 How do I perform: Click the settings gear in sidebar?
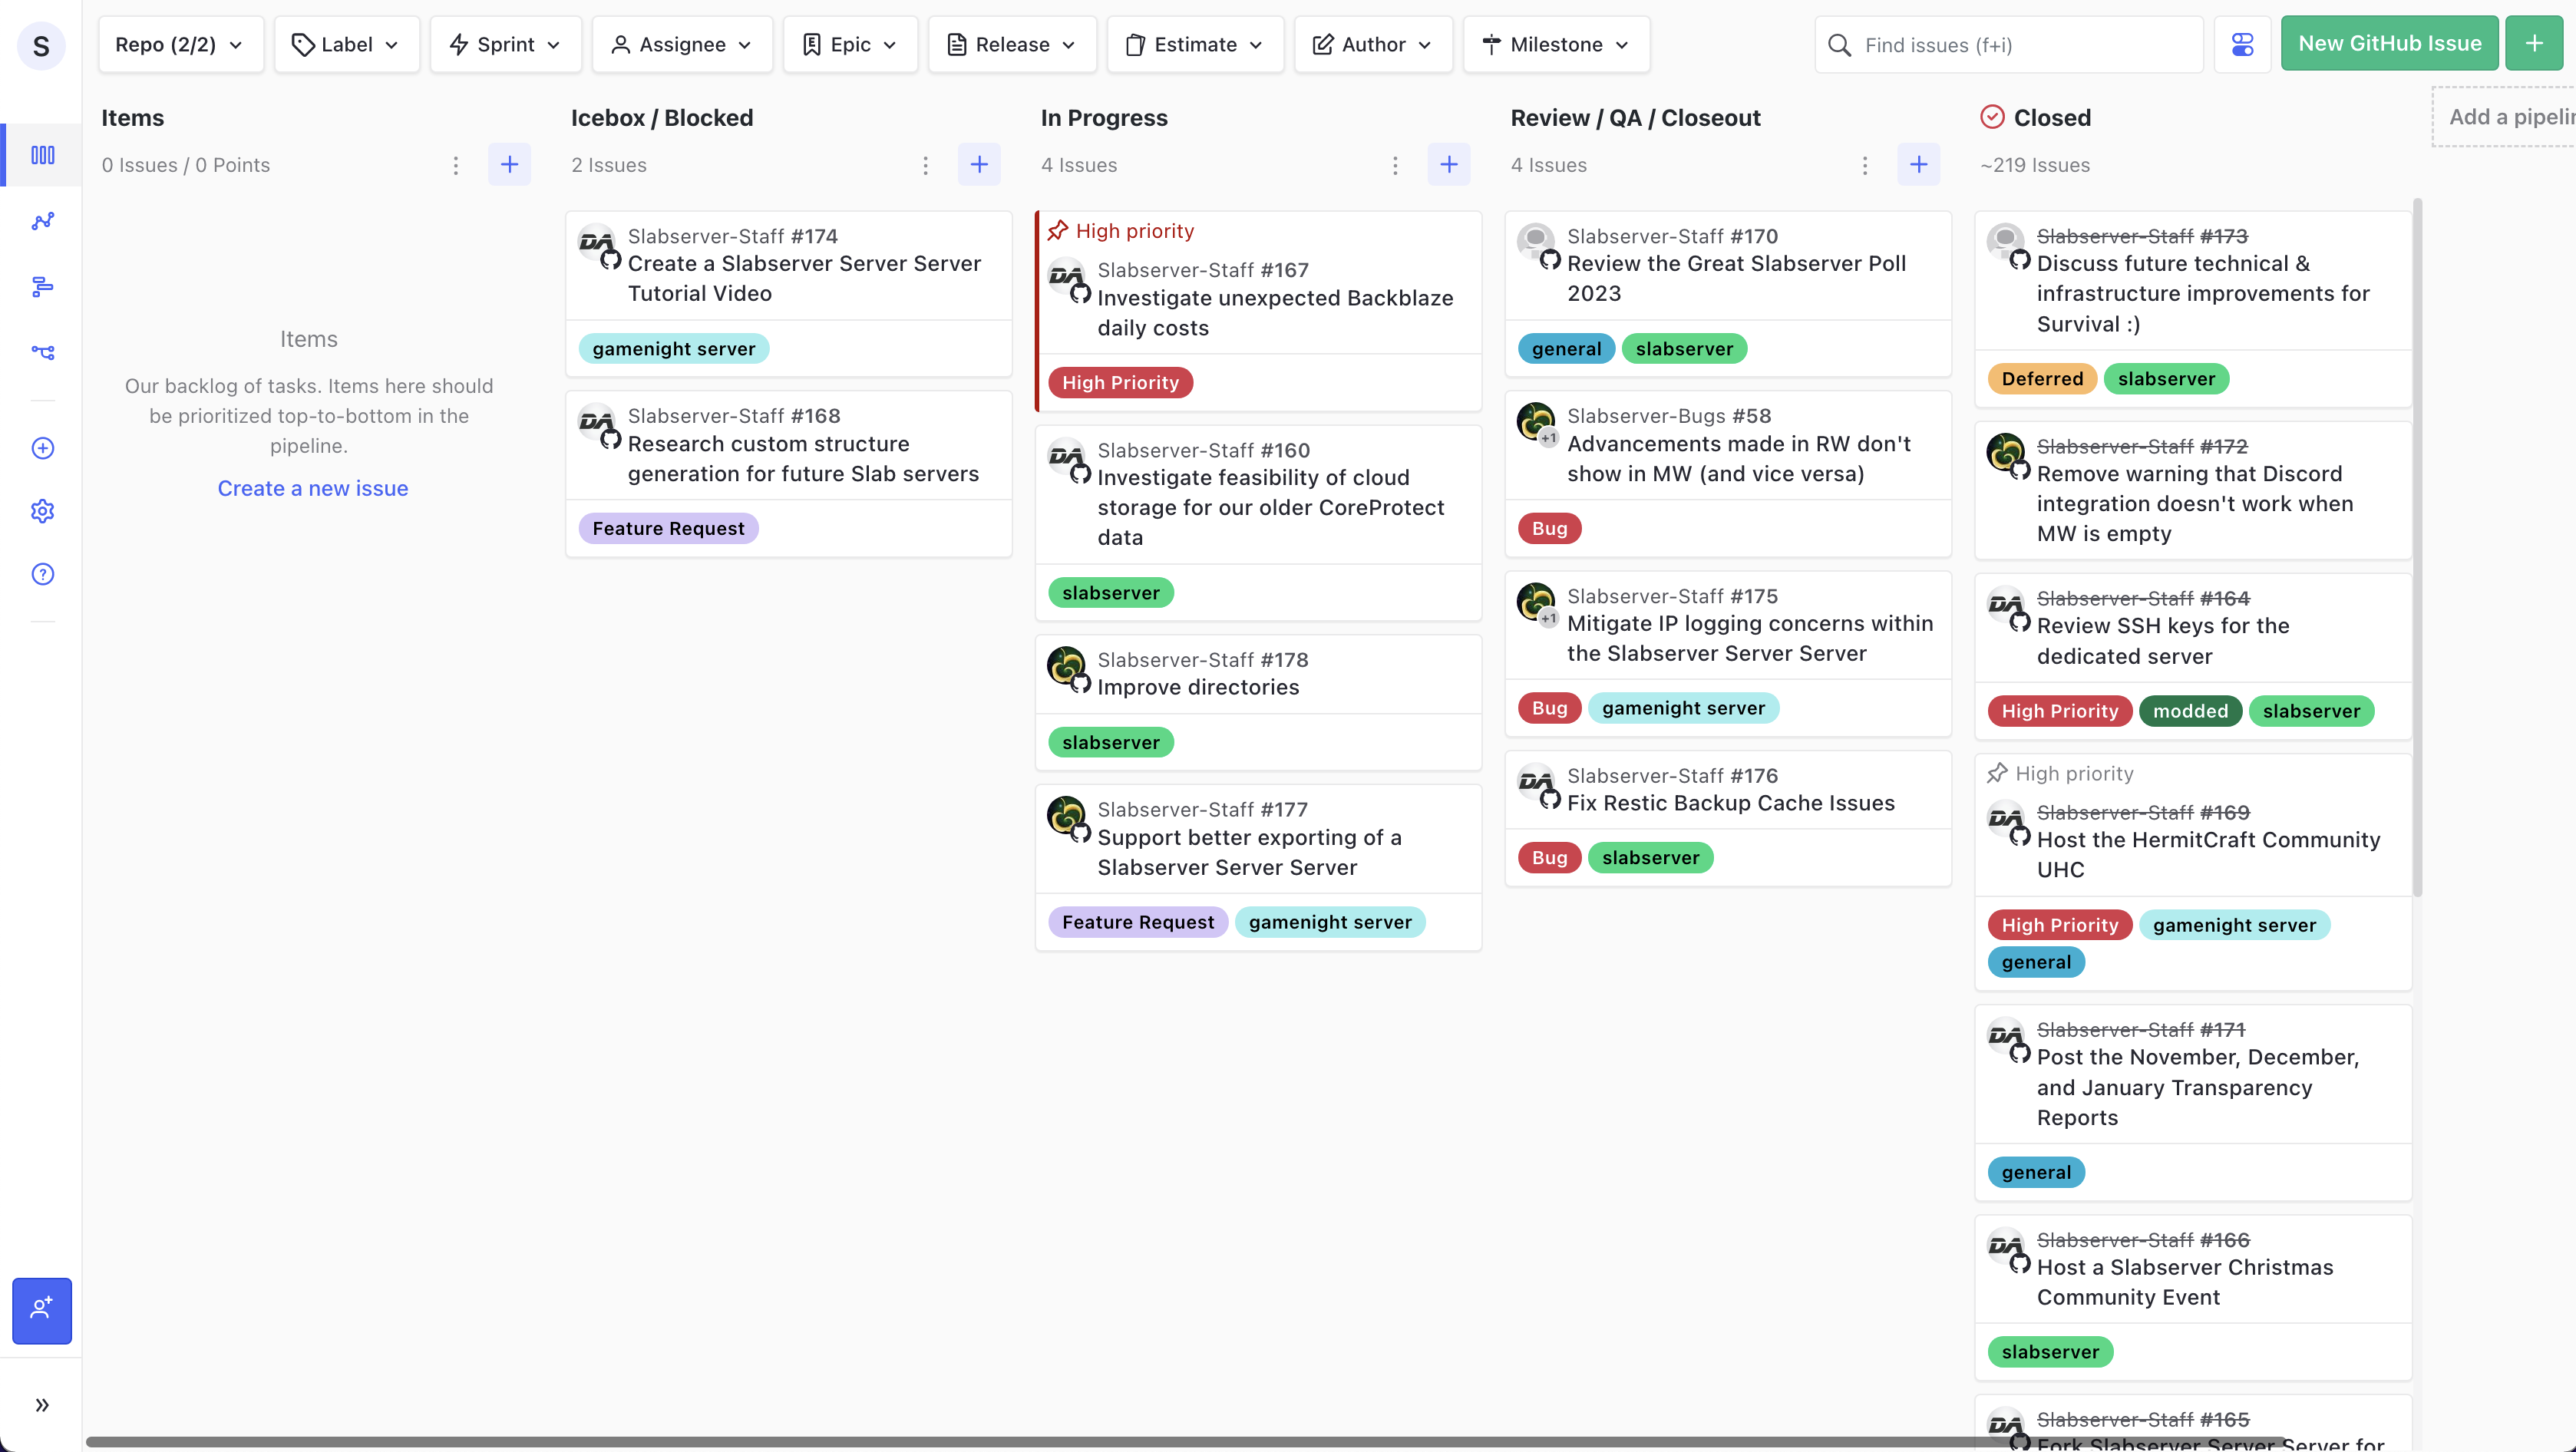coord(42,511)
